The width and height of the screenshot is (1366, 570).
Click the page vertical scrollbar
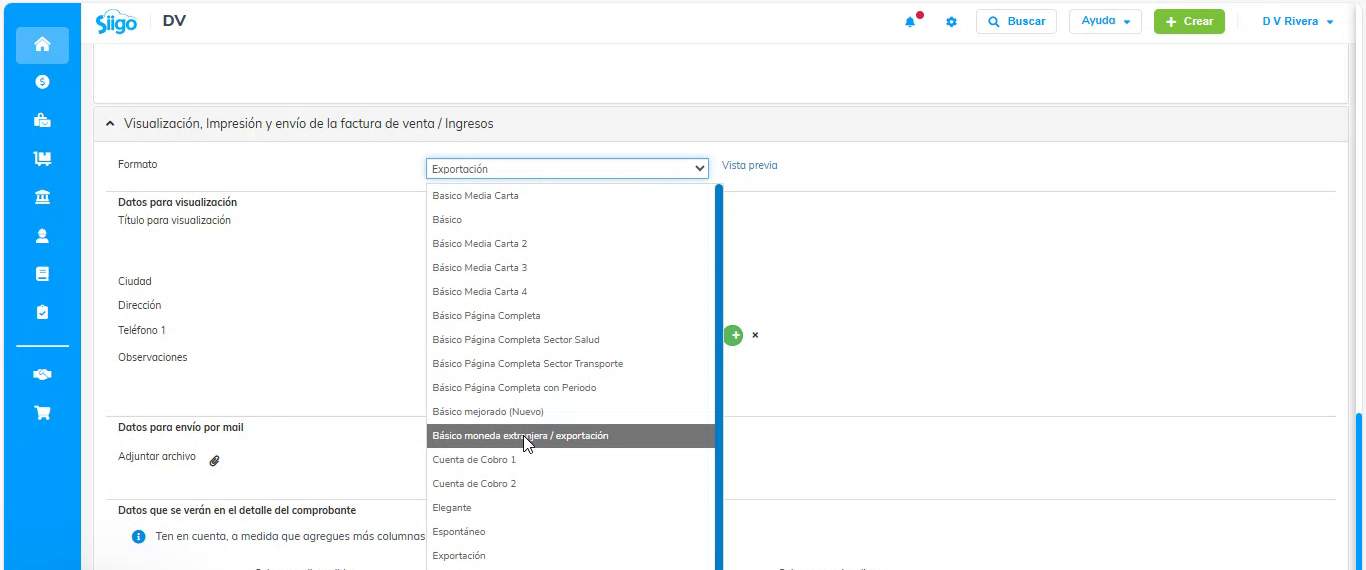click(x=1358, y=490)
